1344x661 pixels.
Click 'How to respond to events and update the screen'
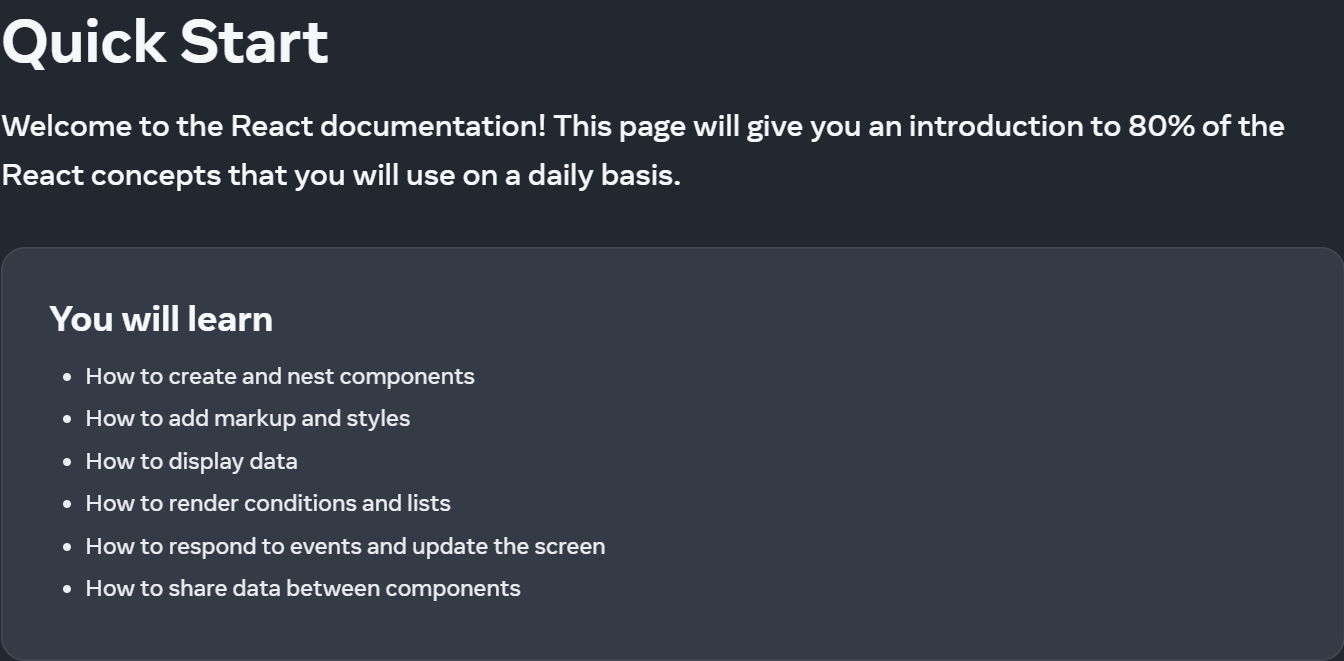coord(345,546)
